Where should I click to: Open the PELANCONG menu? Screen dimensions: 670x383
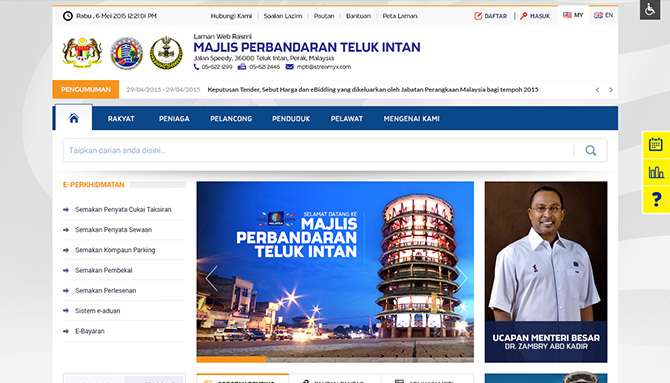(231, 119)
